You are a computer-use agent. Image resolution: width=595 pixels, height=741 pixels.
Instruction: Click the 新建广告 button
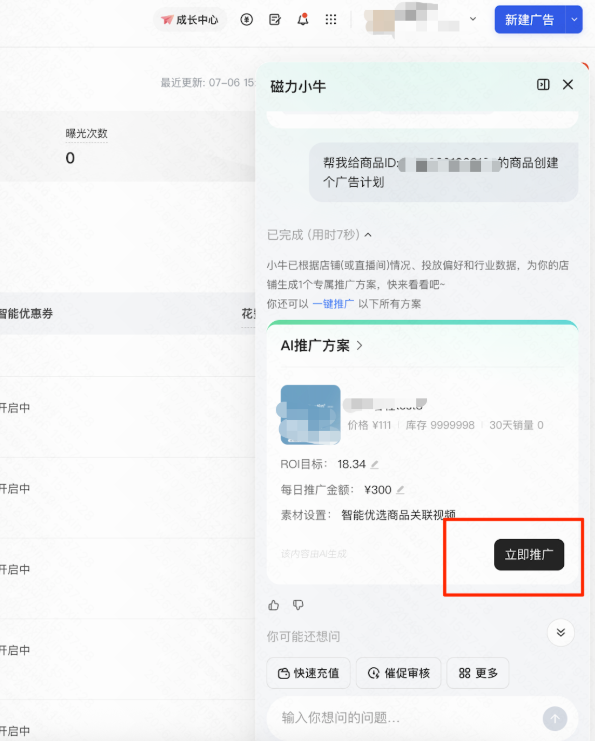coord(529,19)
